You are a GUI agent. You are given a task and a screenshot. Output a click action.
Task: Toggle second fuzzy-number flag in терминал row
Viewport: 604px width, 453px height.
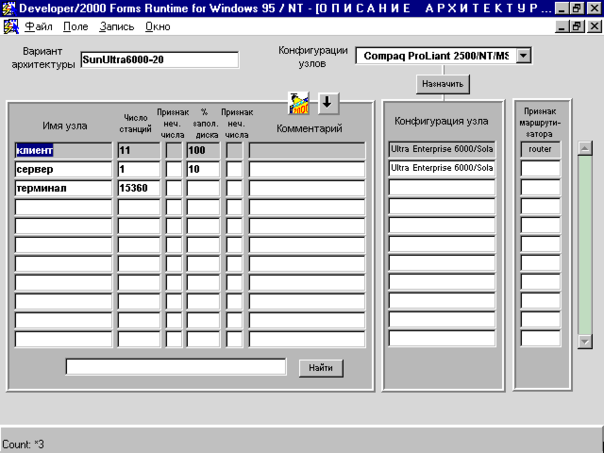pos(235,188)
